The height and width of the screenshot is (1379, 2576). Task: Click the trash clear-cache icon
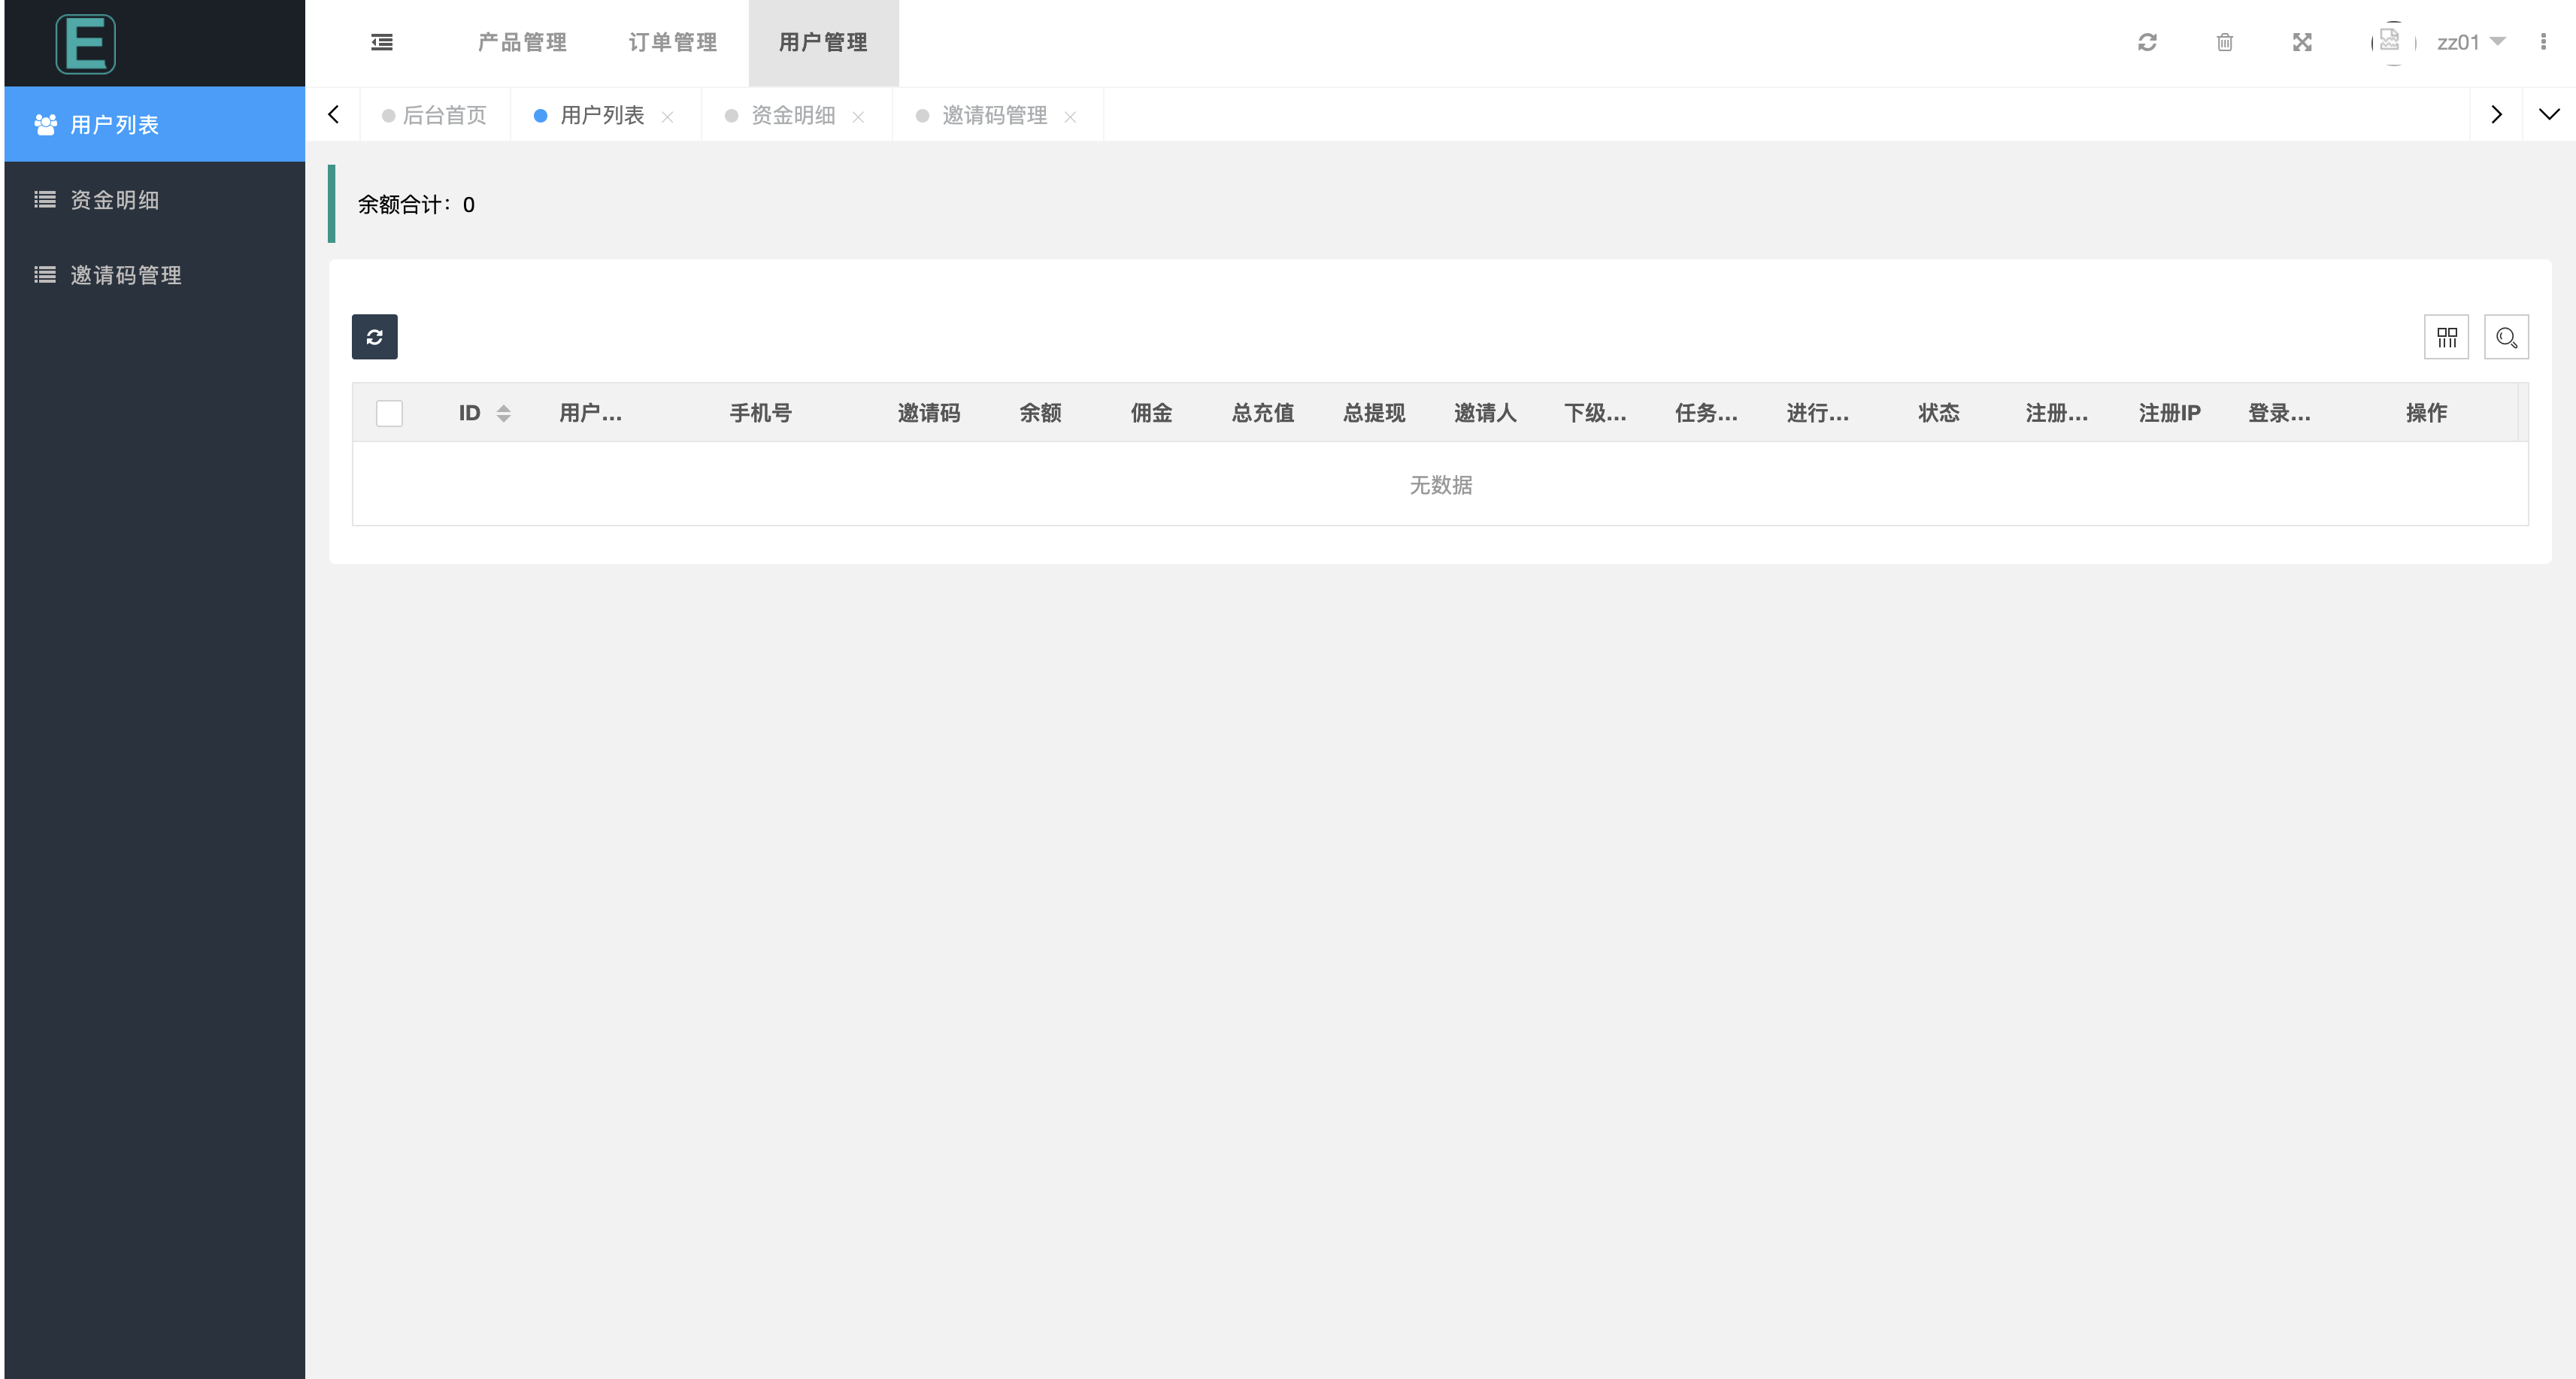(2224, 42)
